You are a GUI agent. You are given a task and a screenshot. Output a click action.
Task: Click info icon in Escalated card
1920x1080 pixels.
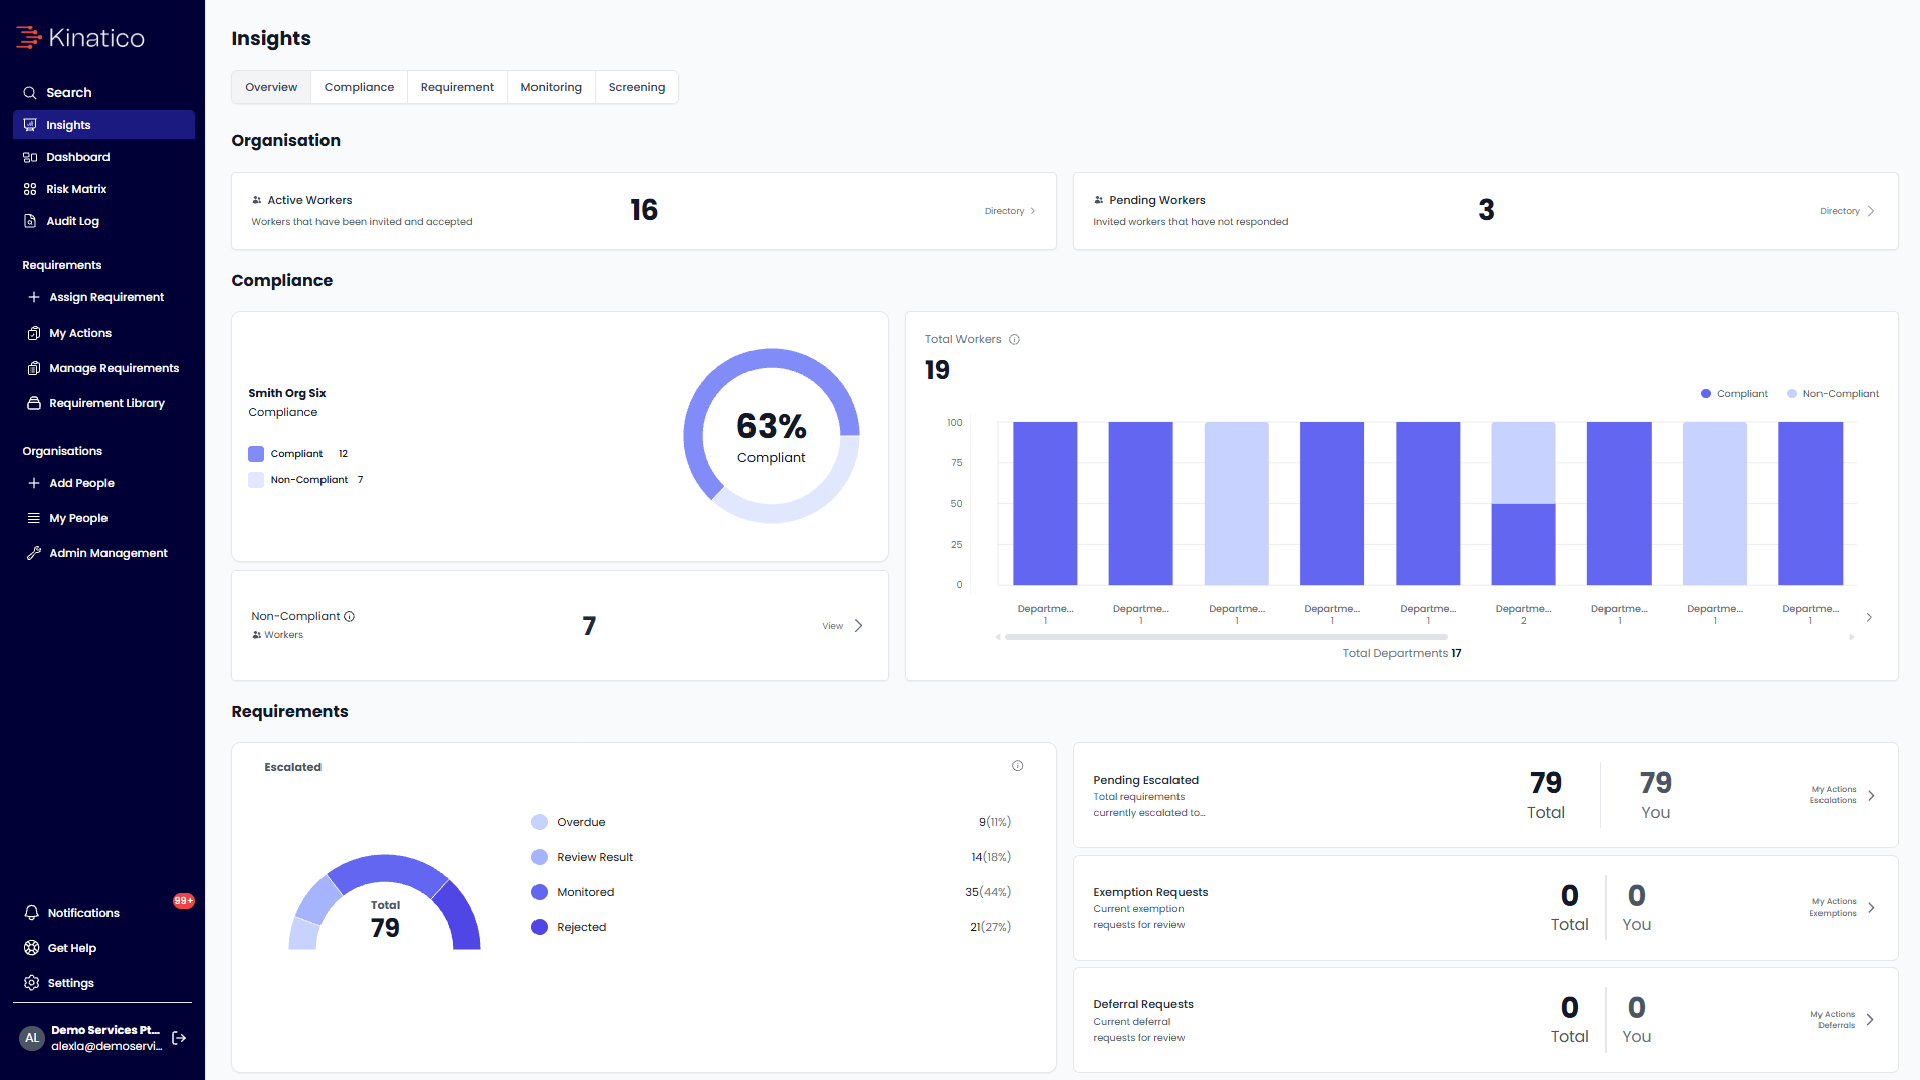coord(1017,766)
